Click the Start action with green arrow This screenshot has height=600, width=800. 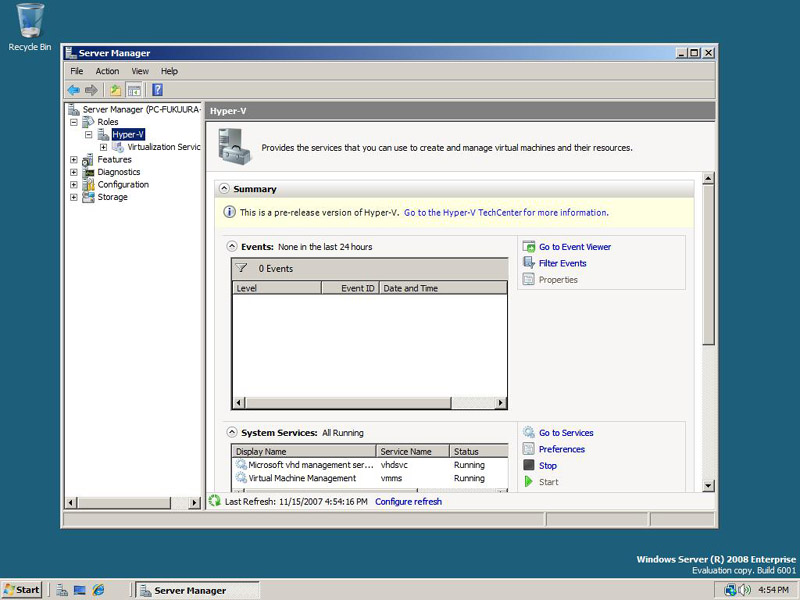click(x=548, y=482)
